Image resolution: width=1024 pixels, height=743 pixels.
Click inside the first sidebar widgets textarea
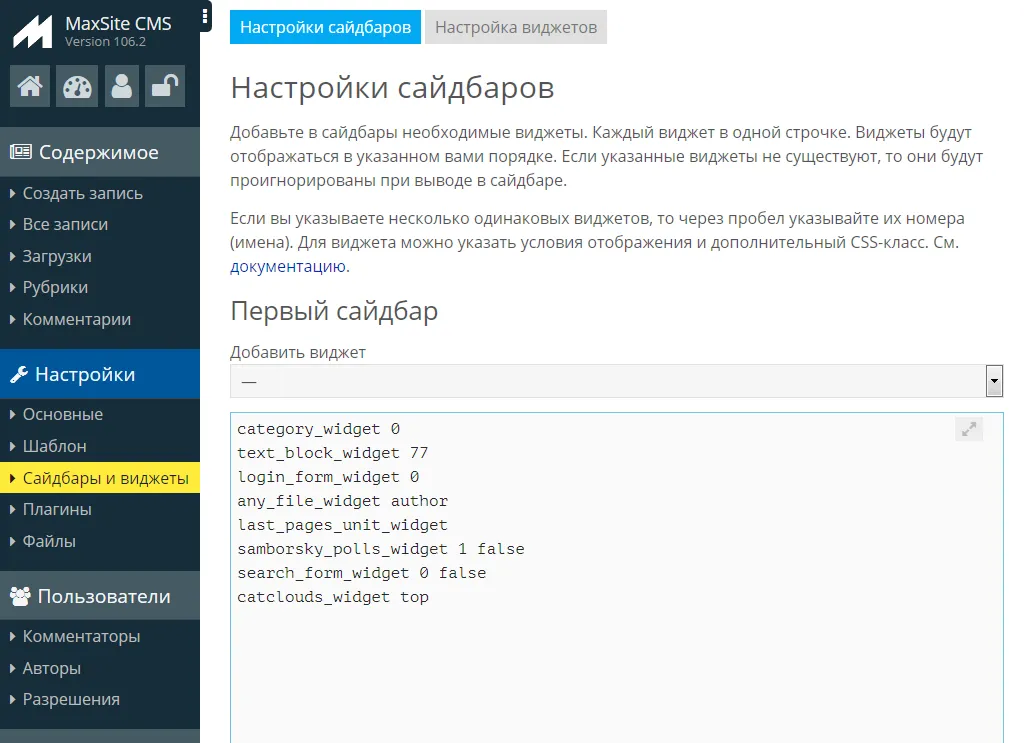(x=616, y=660)
